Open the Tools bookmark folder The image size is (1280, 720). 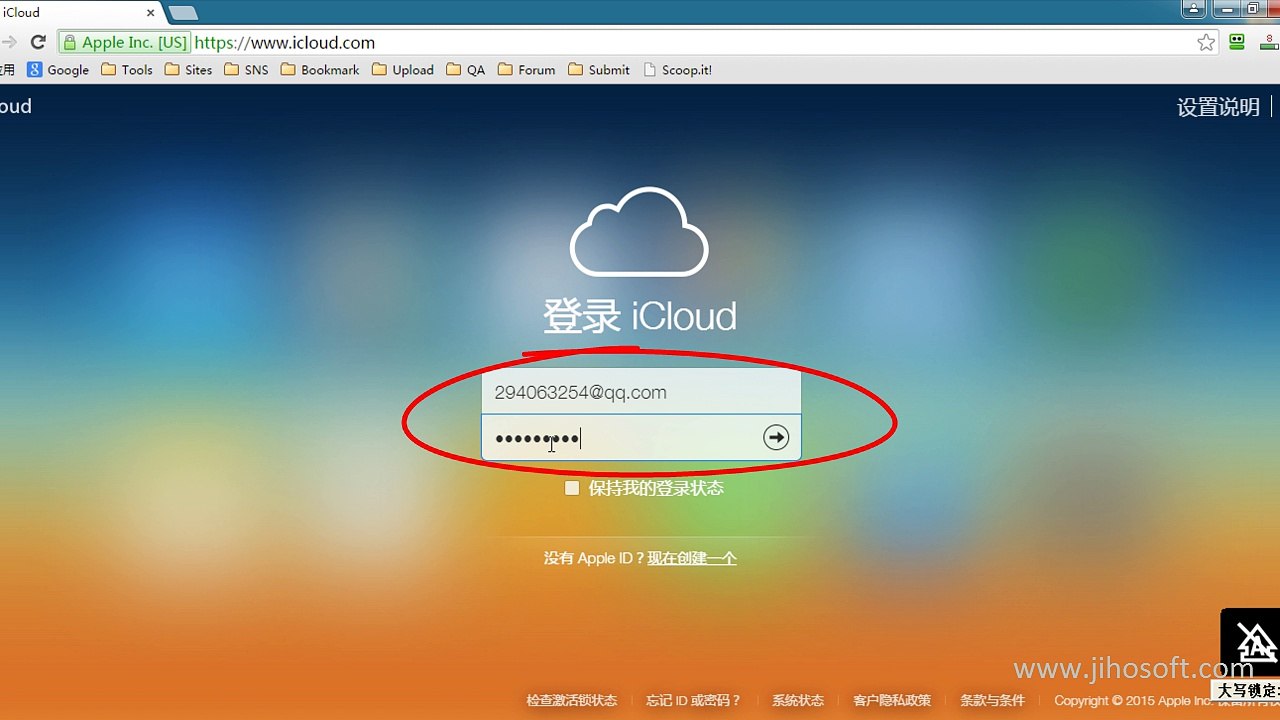pos(127,70)
